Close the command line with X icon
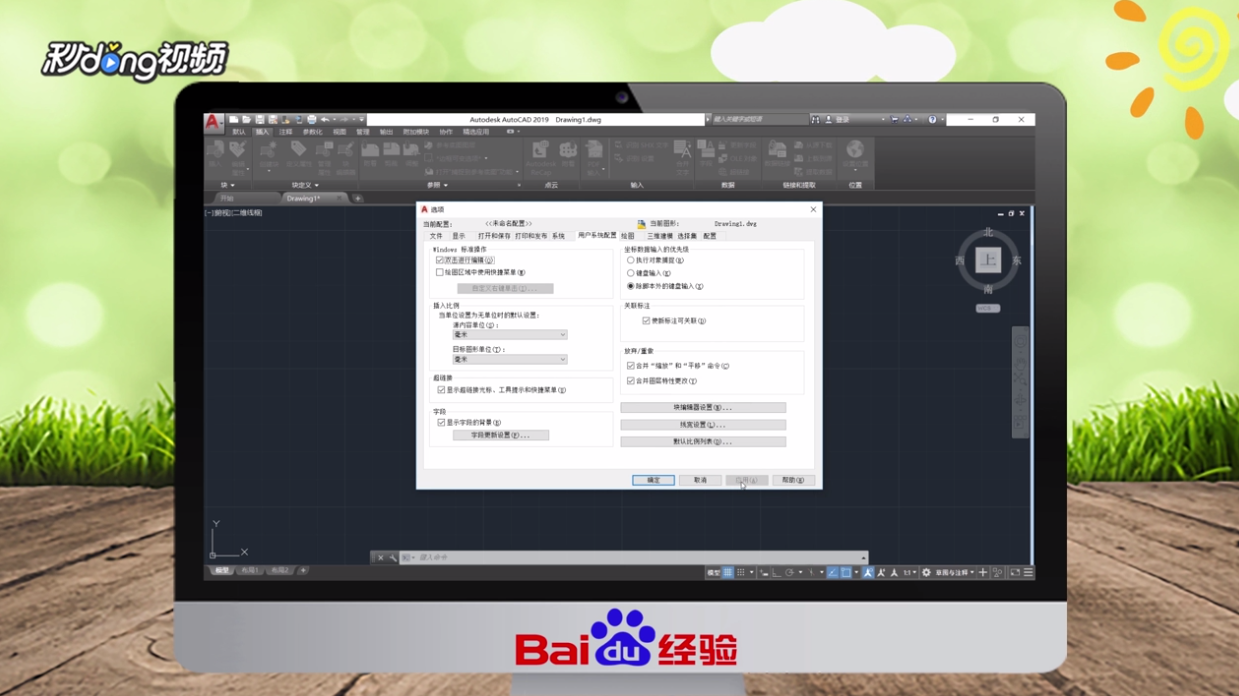The height and width of the screenshot is (696, 1239). [380, 558]
